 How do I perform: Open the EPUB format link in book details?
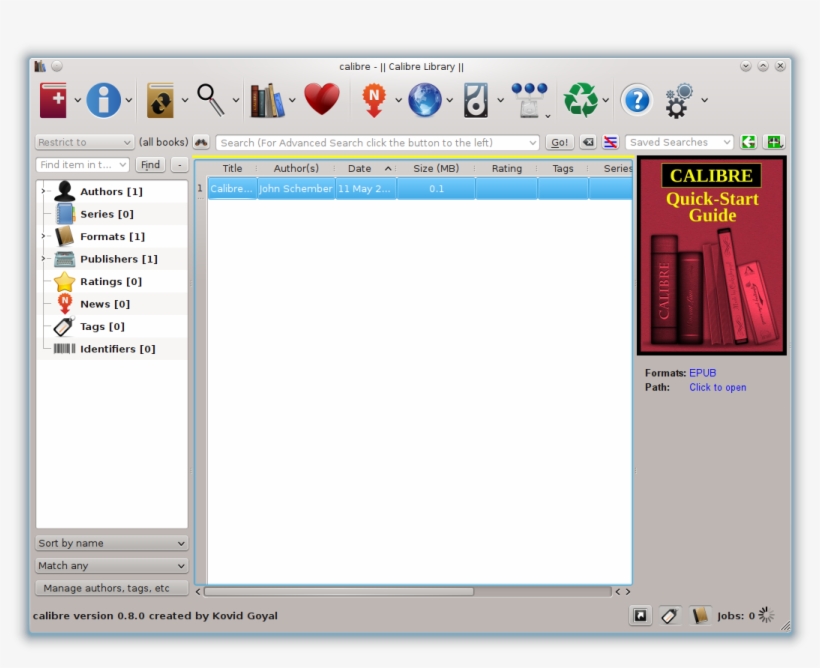(x=701, y=372)
